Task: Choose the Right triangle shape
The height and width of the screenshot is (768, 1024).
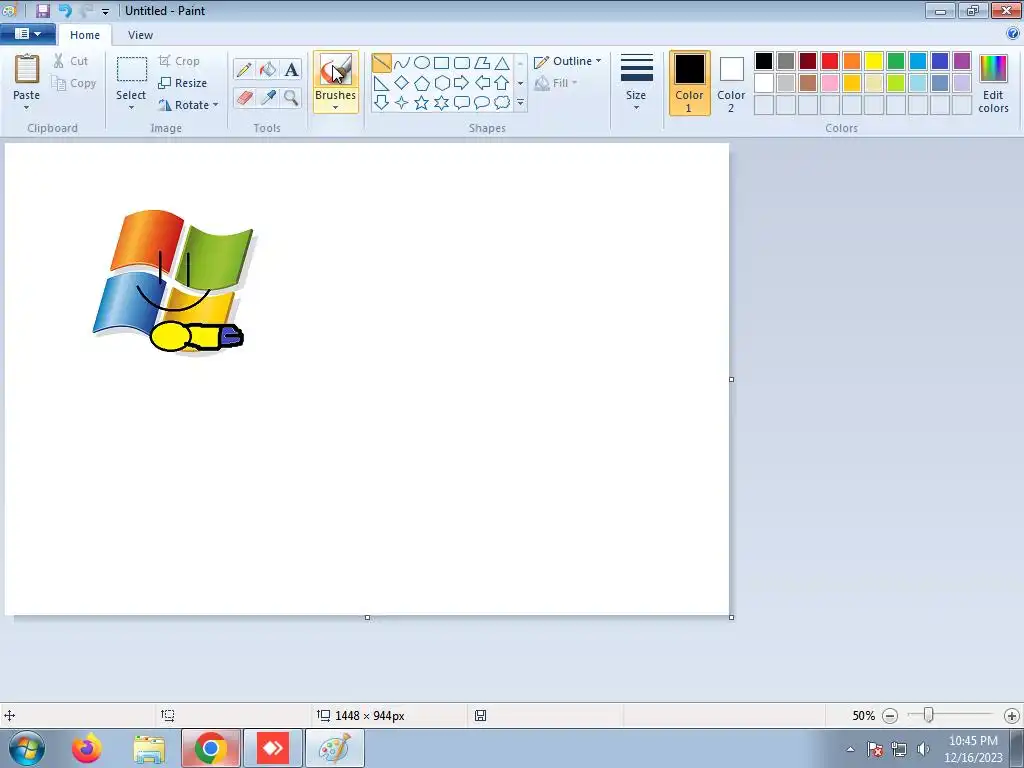Action: pos(381,83)
